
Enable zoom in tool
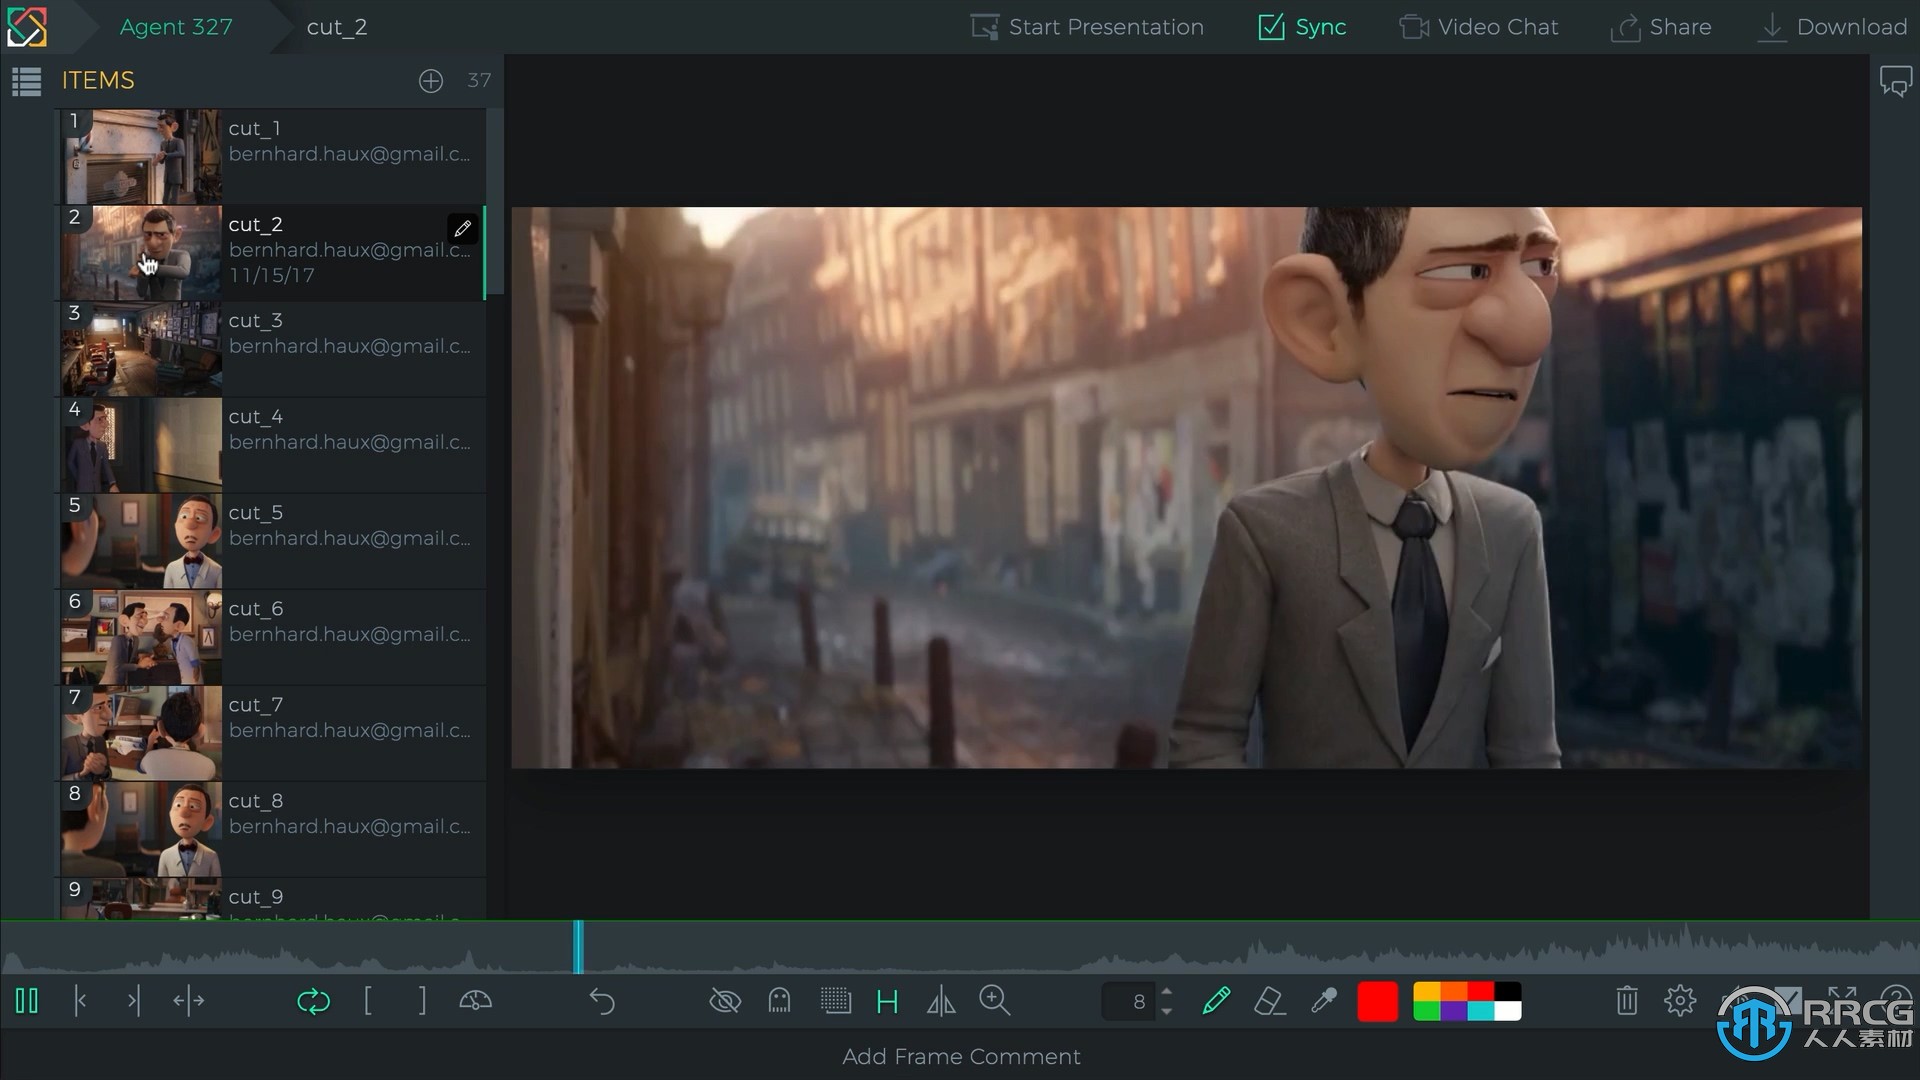click(994, 1001)
